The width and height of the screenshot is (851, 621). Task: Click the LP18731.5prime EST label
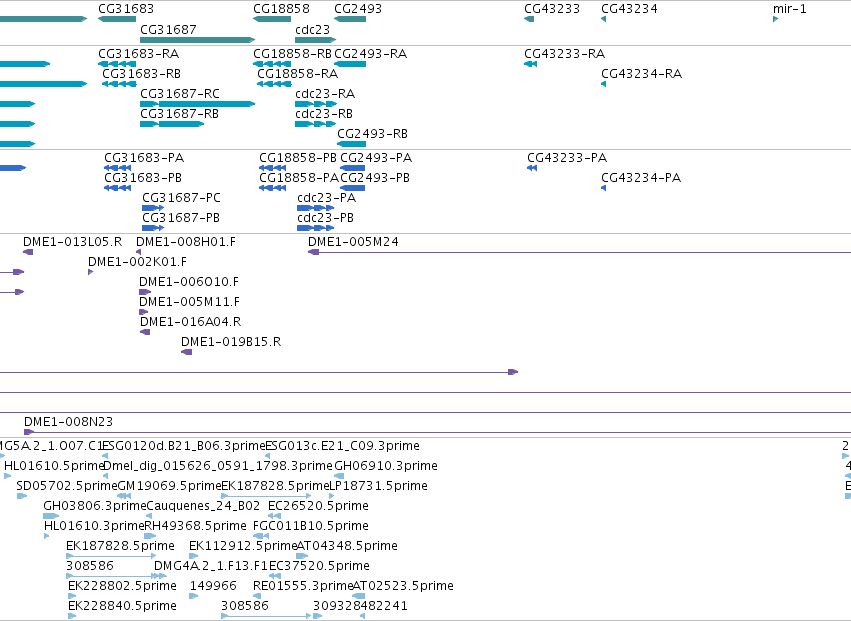click(378, 486)
